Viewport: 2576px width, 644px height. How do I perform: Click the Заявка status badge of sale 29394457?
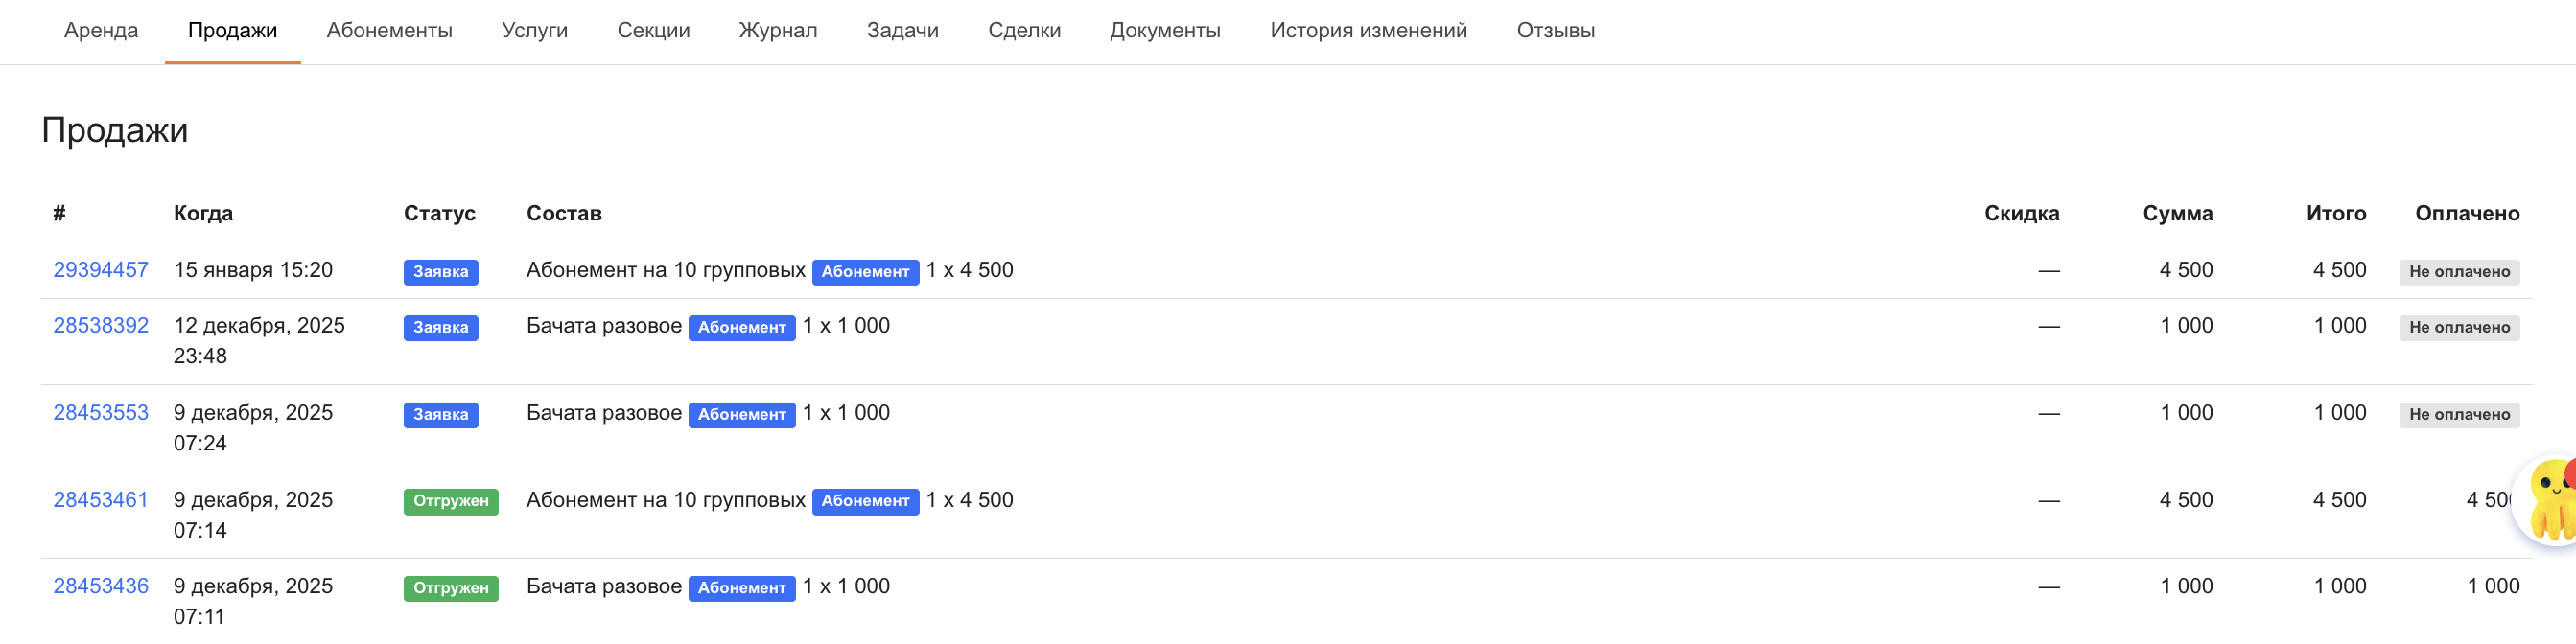point(440,272)
